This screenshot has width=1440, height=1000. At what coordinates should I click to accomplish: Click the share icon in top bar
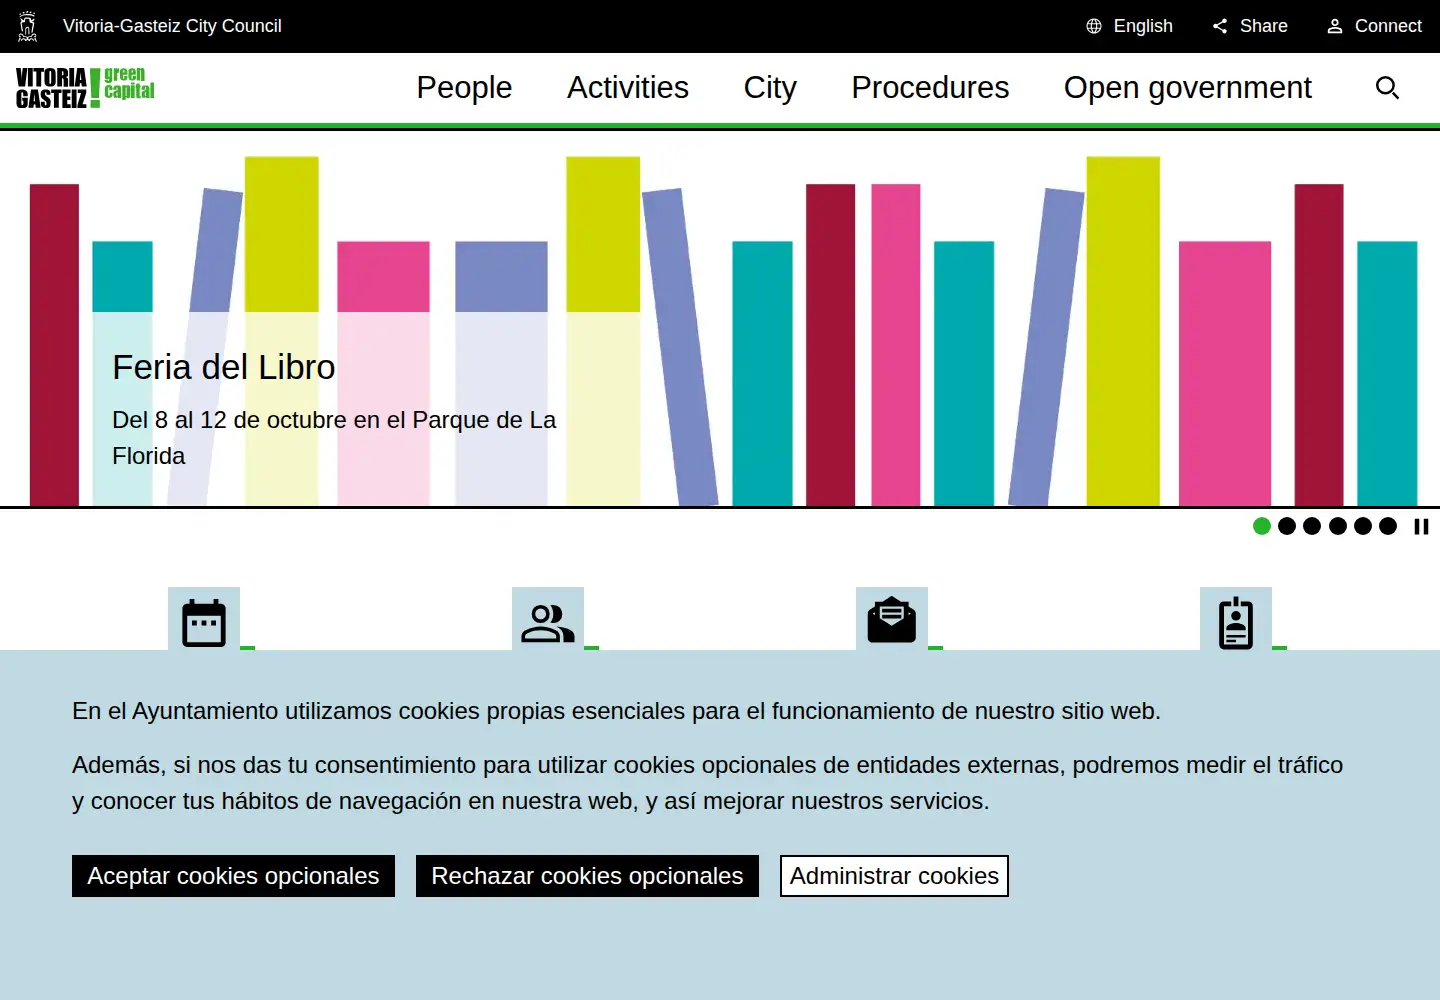(x=1220, y=26)
